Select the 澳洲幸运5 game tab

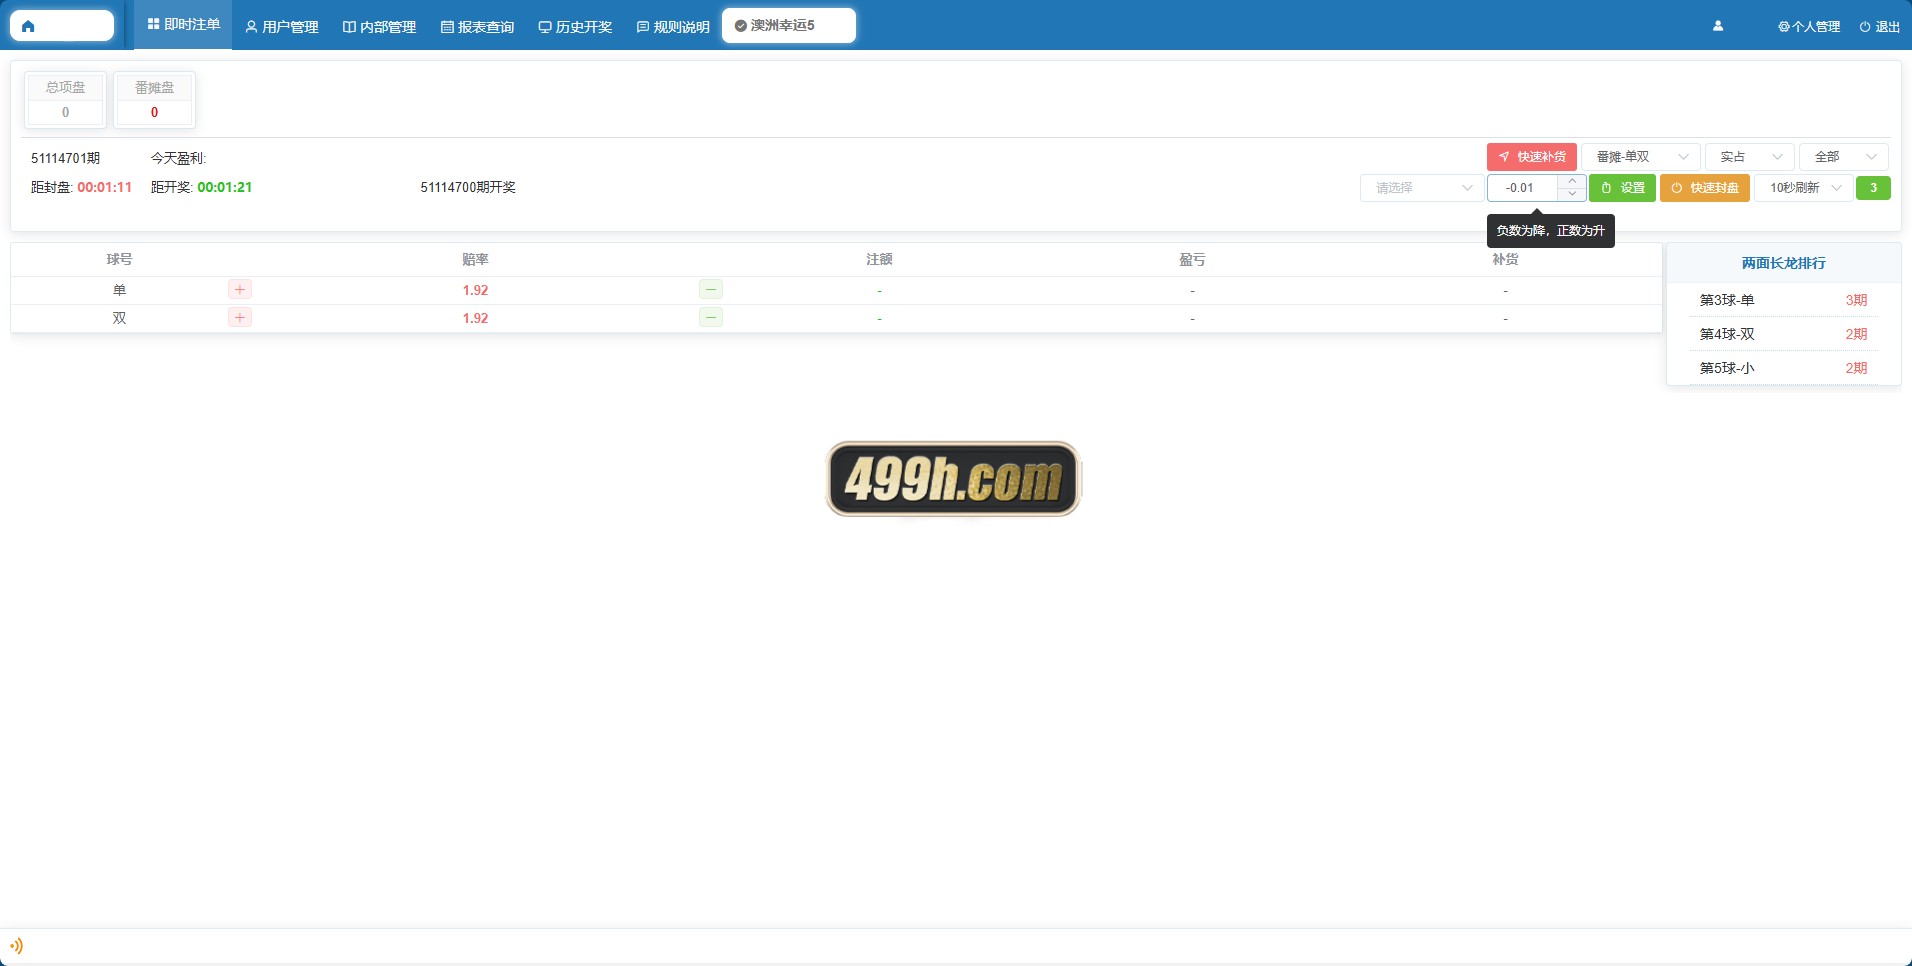click(789, 26)
